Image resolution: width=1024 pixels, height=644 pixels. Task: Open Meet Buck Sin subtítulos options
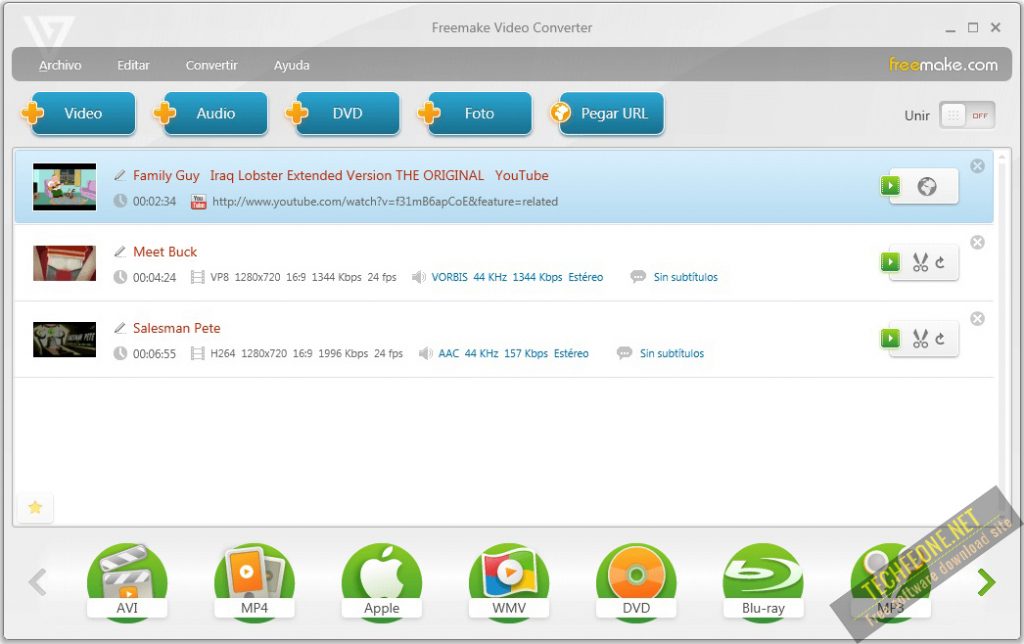(x=685, y=277)
